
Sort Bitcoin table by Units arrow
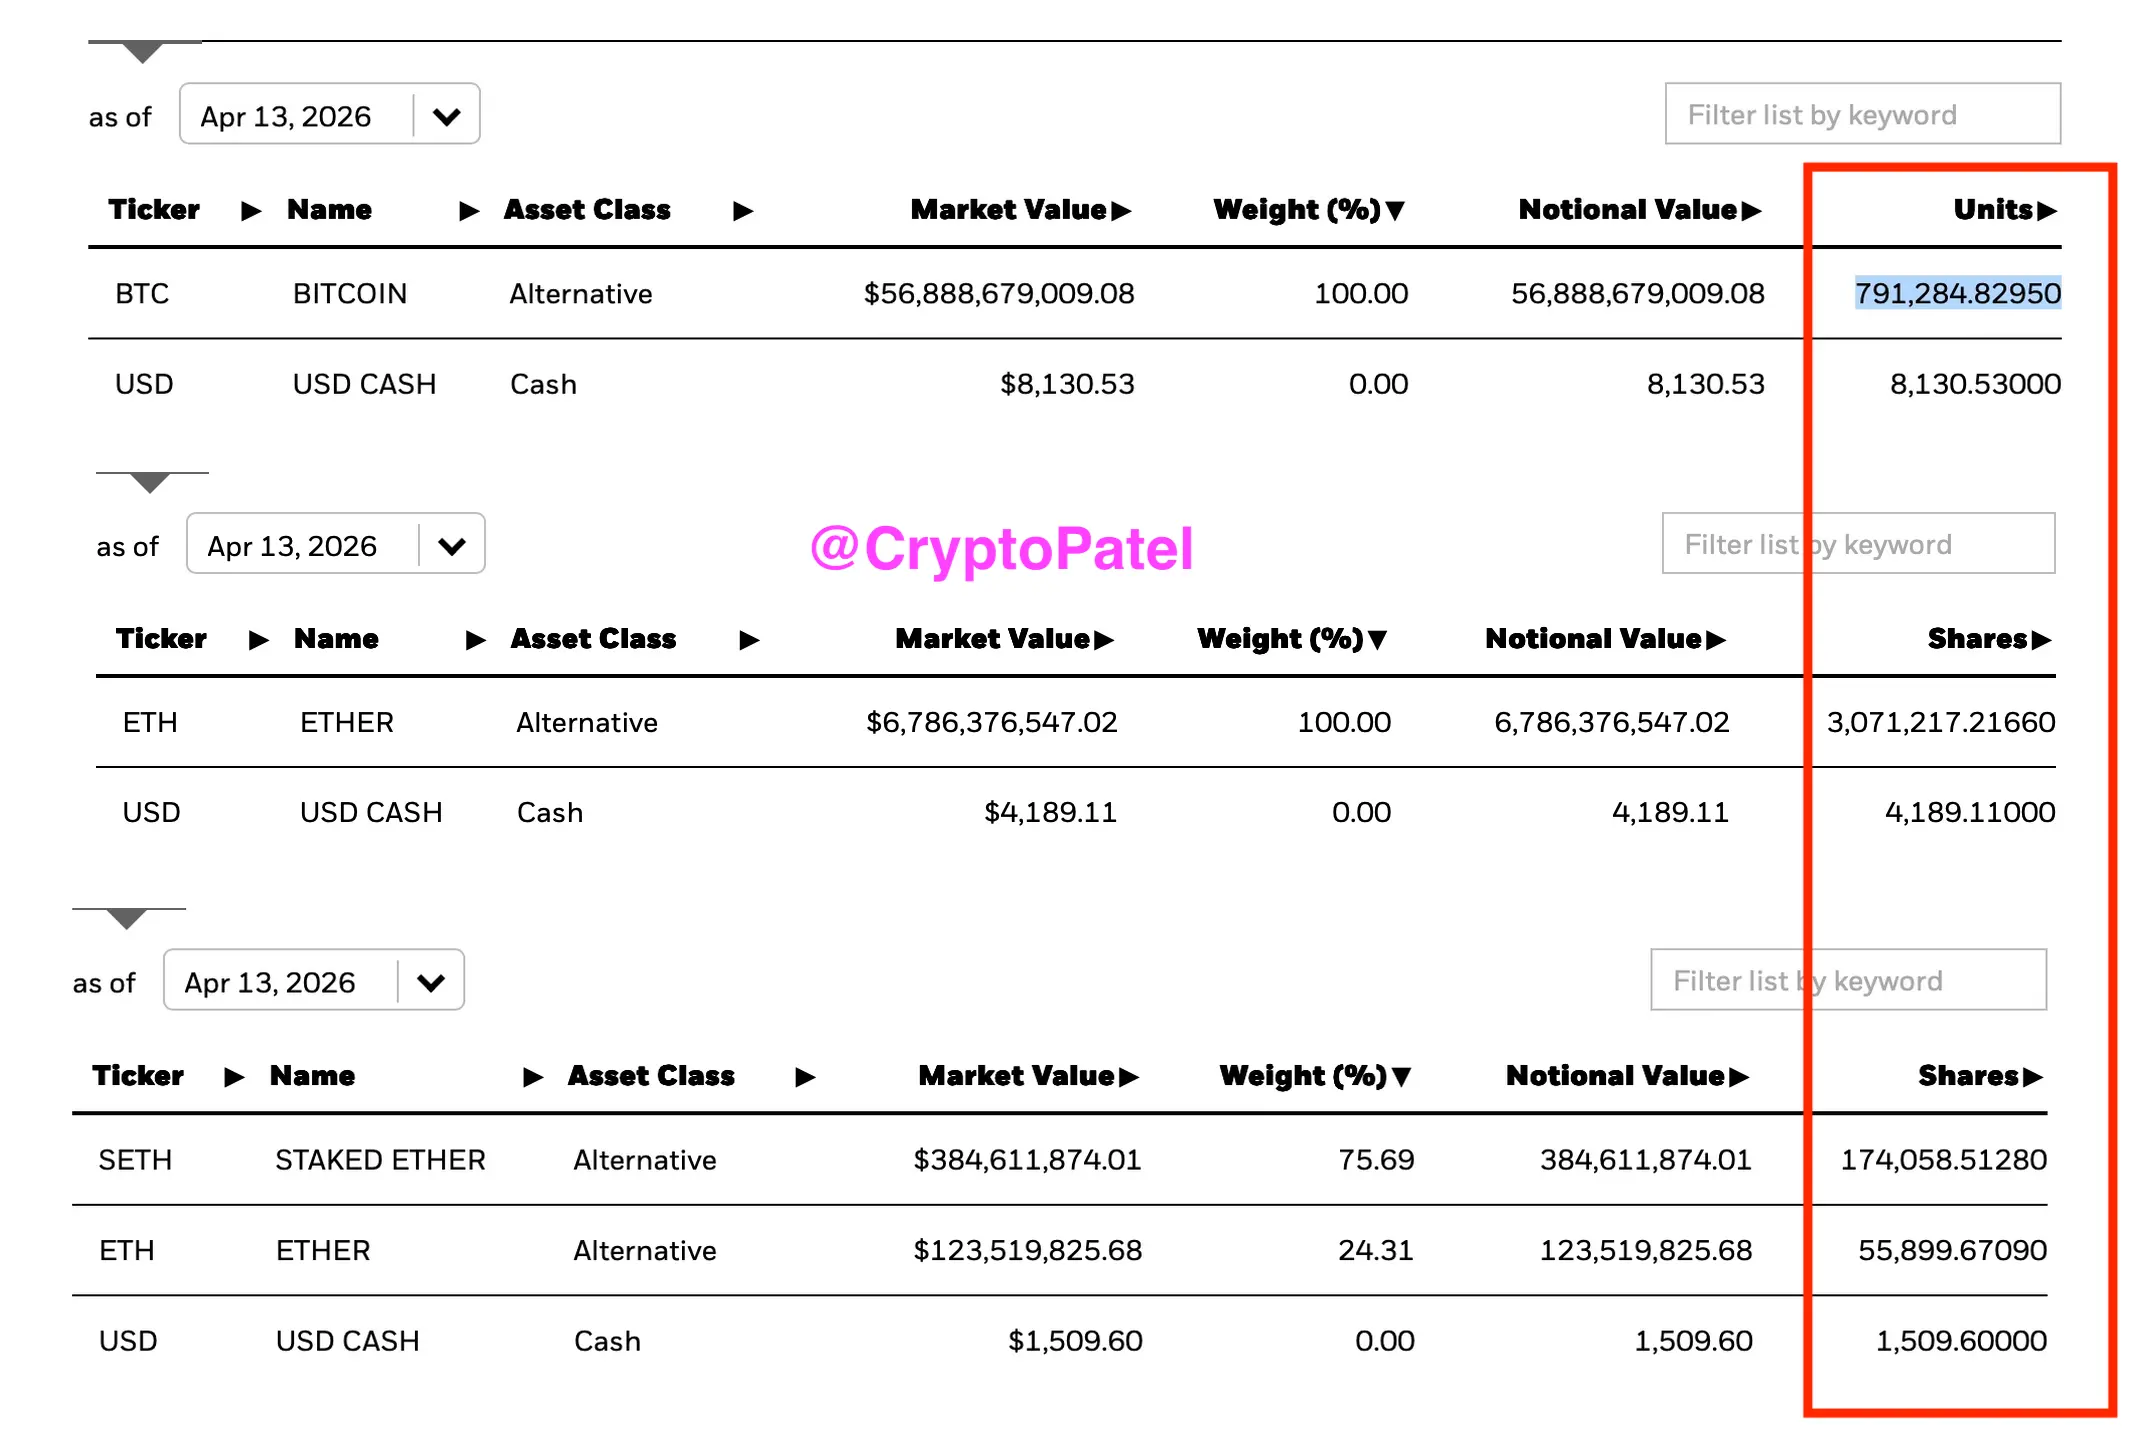click(x=2047, y=211)
